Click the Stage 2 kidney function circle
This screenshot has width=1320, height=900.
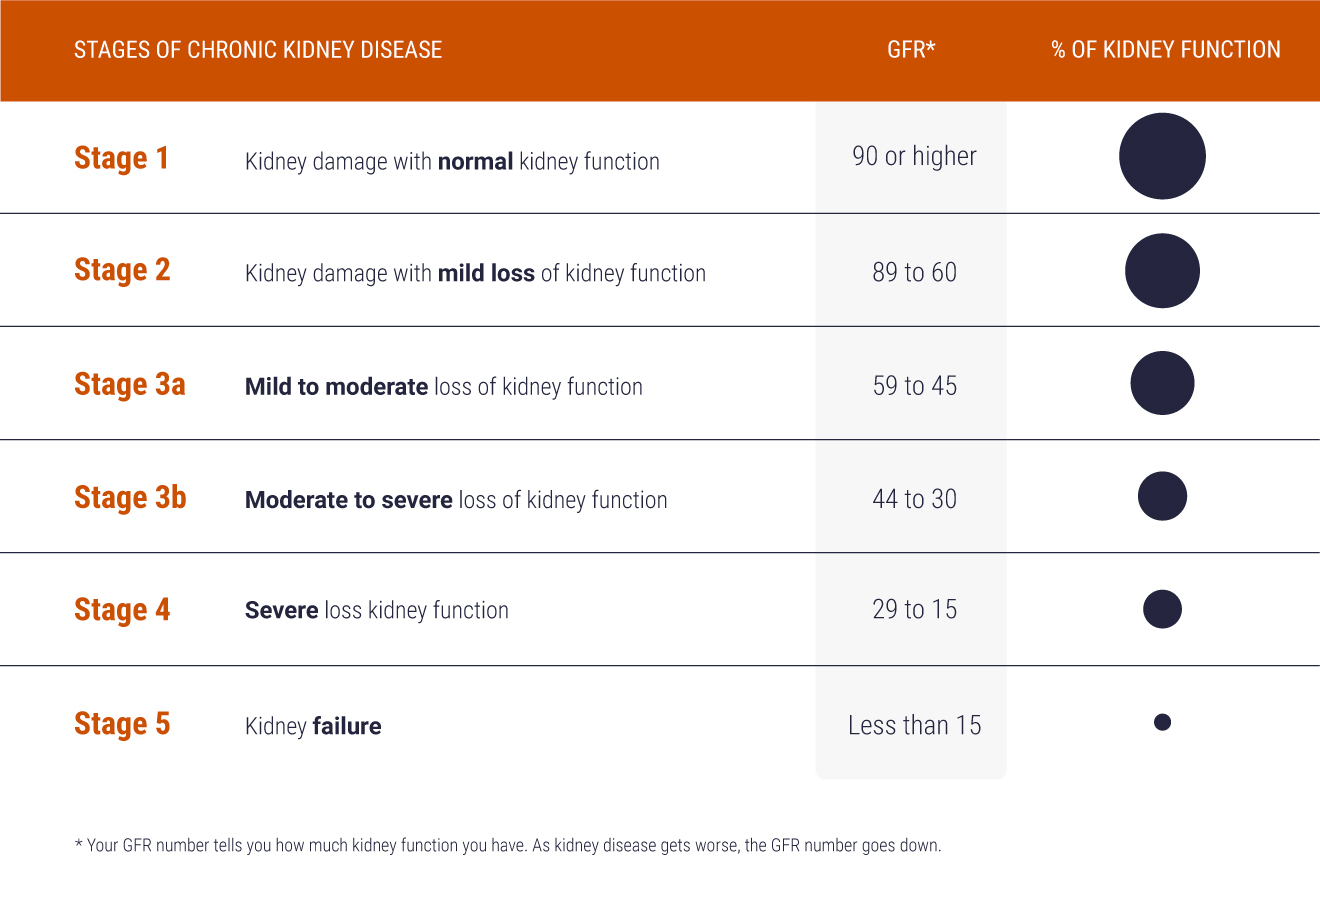pos(1162,270)
